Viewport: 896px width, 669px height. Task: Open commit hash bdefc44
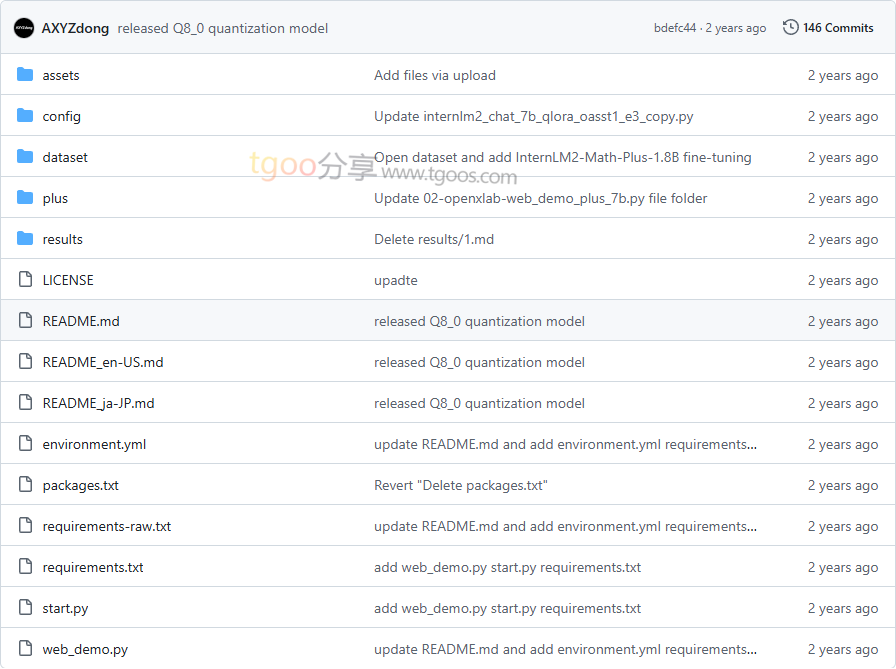click(674, 28)
